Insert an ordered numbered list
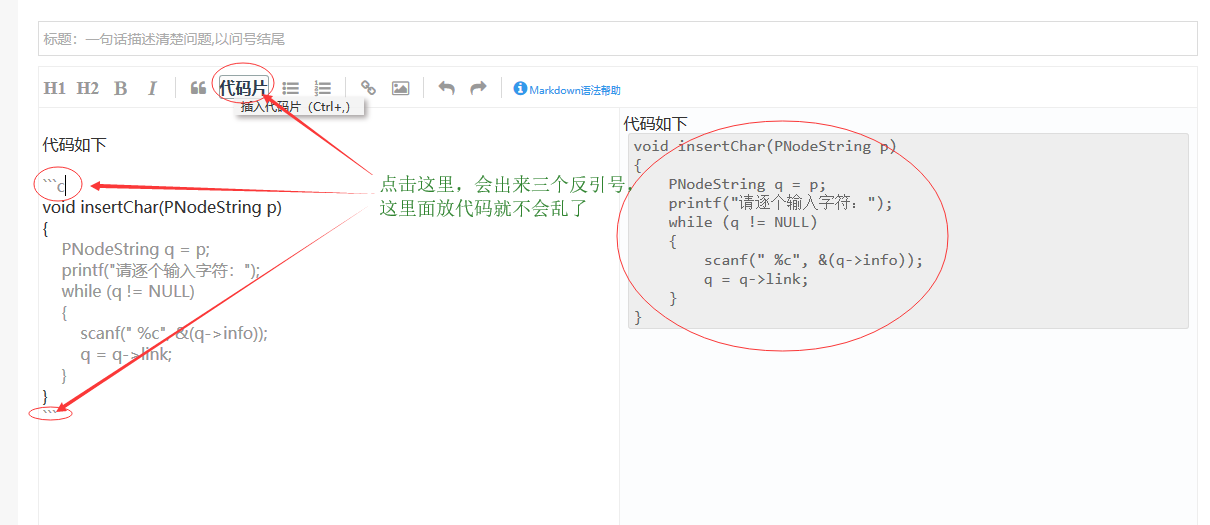 (322, 88)
